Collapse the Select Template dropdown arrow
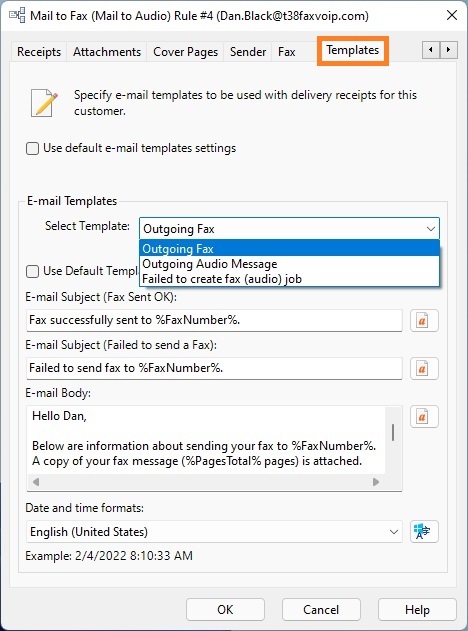Image resolution: width=468 pixels, height=631 pixels. coord(431,229)
